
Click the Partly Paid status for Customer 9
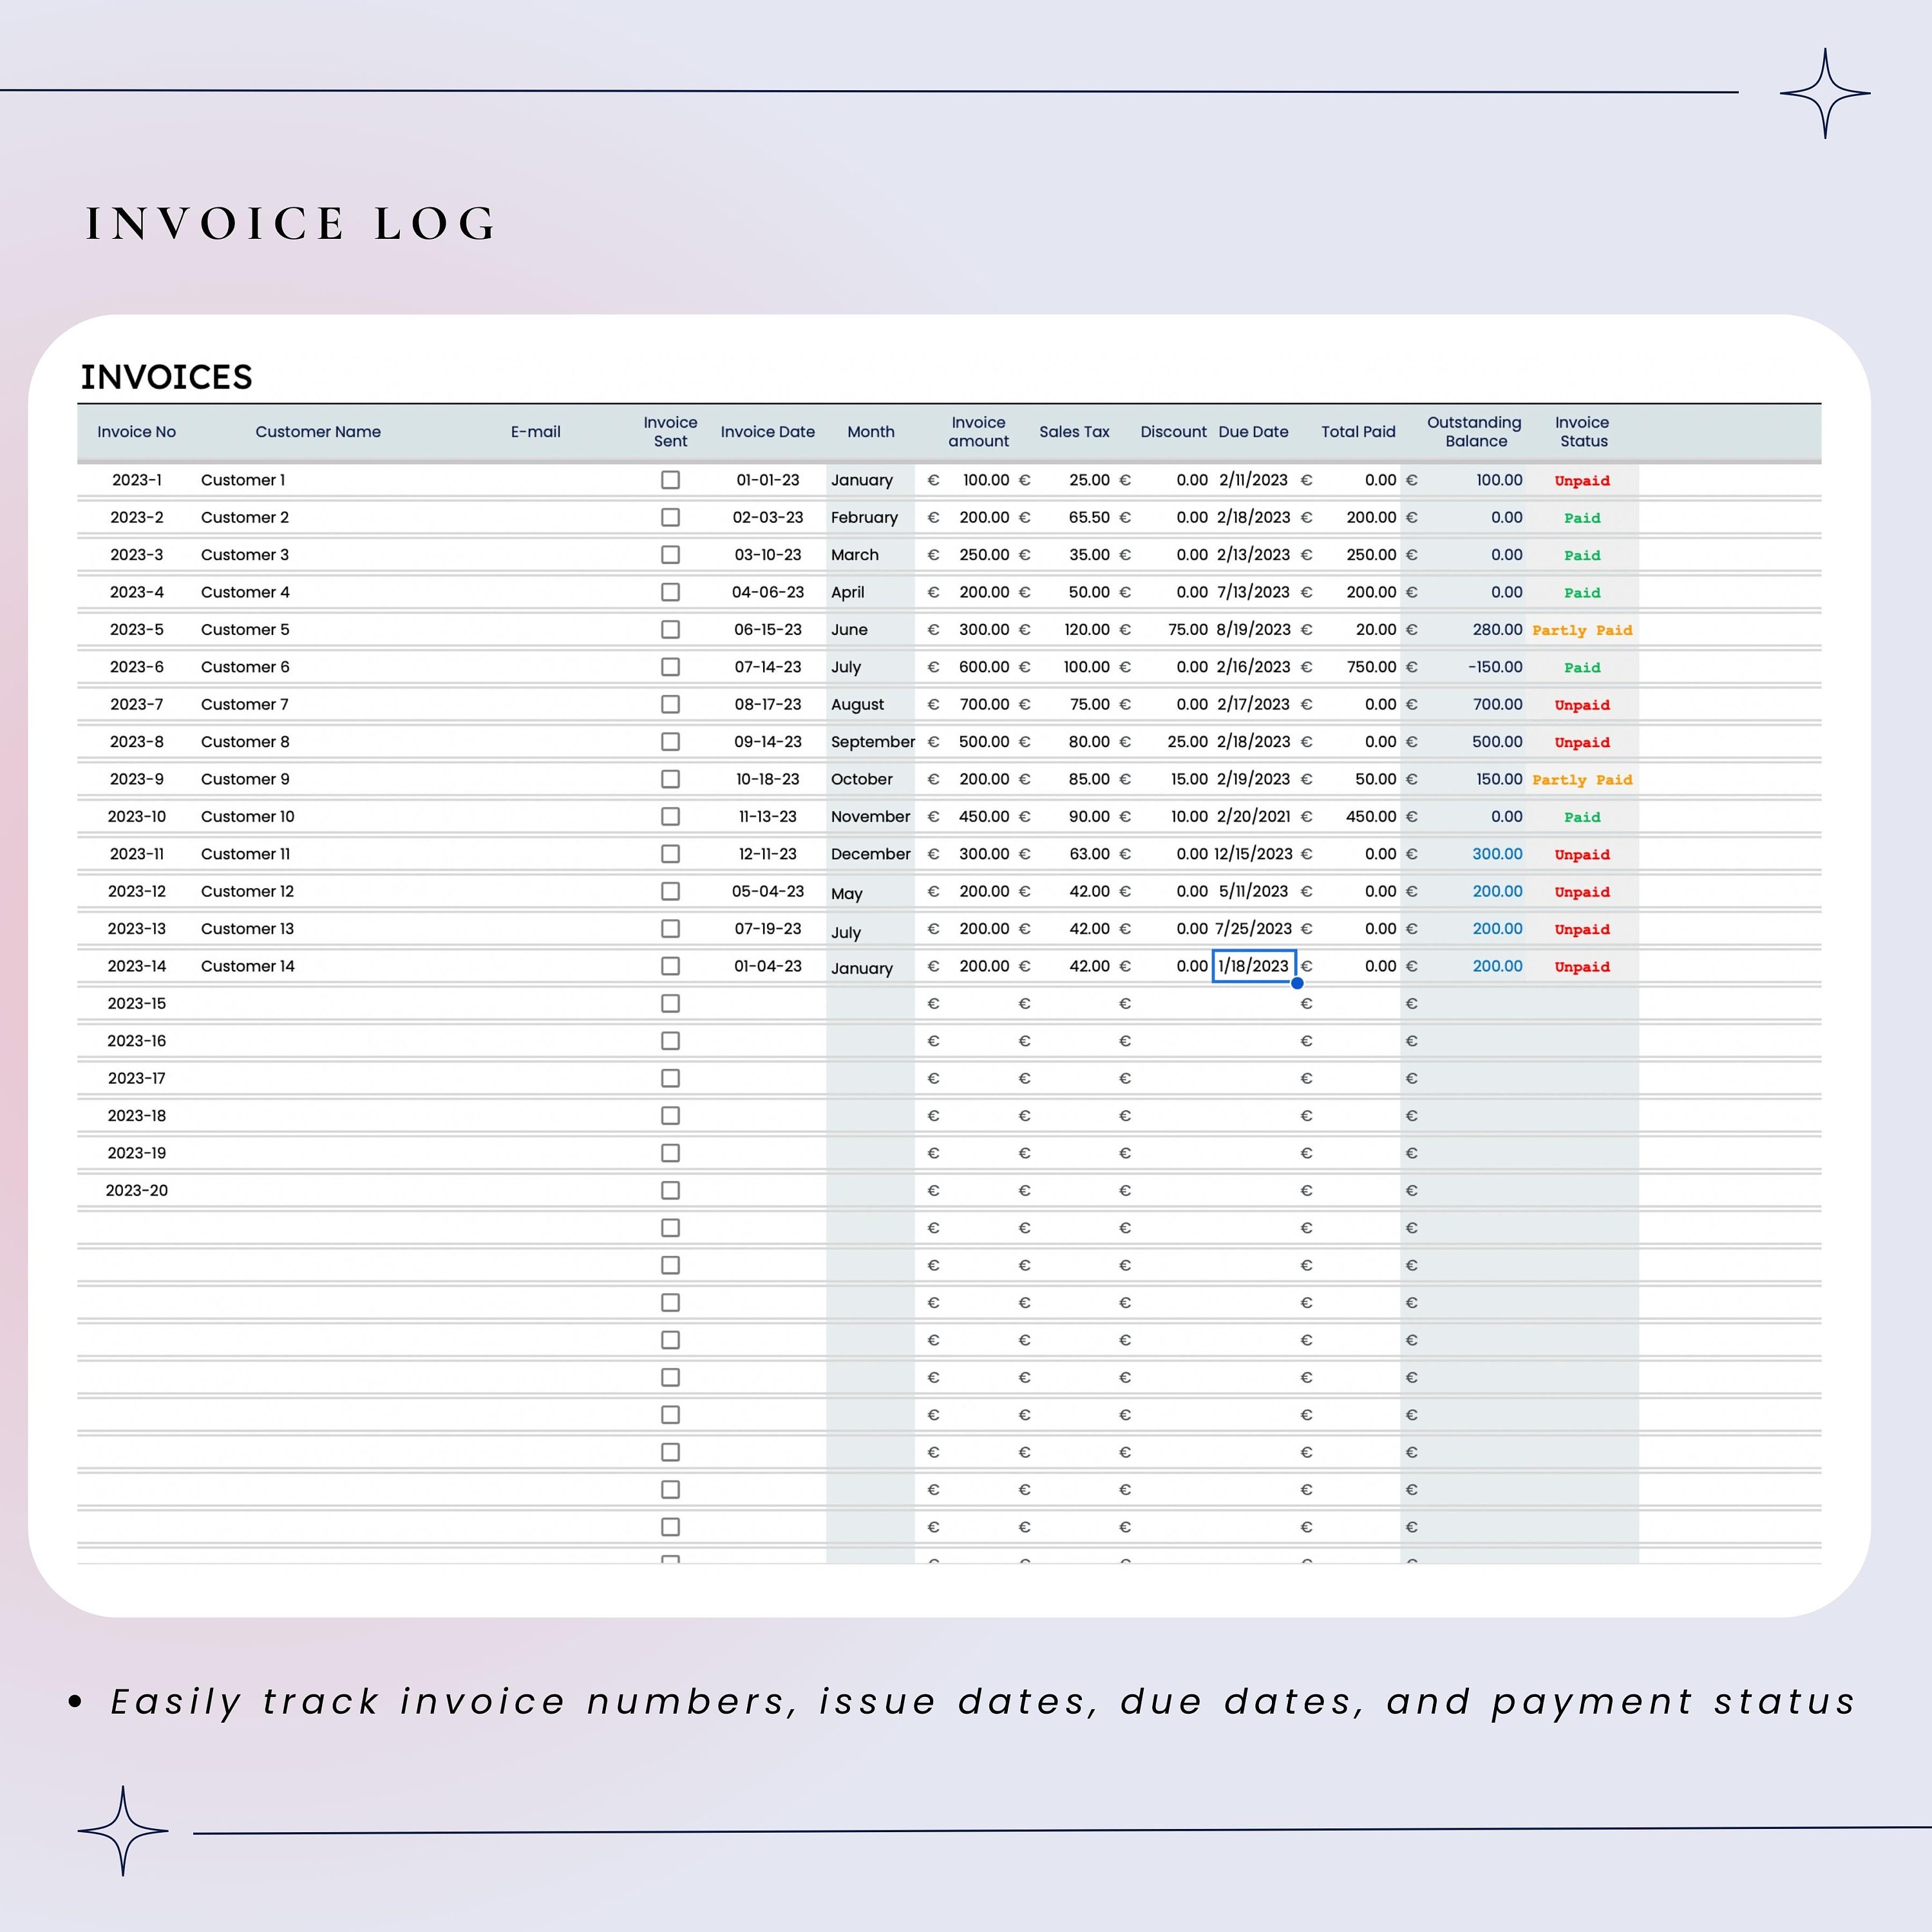click(x=1582, y=779)
